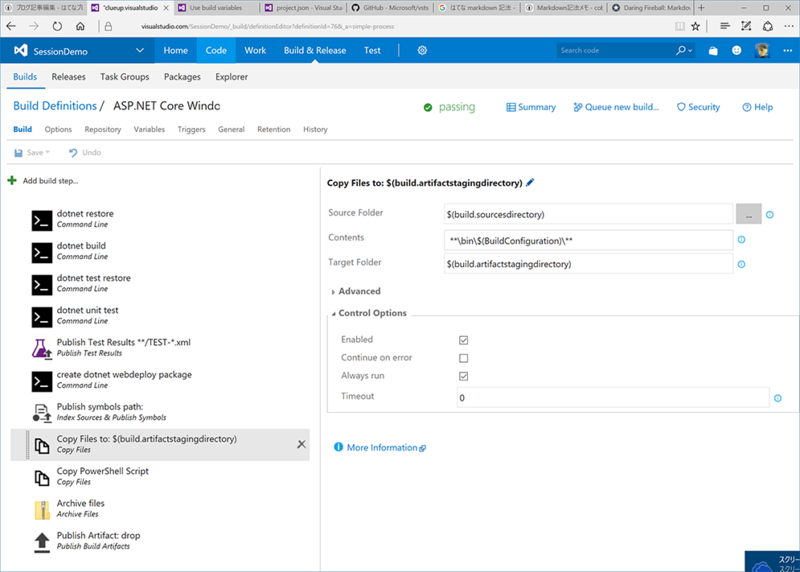Click the info icon next to Contents
Image resolution: width=800 pixels, height=572 pixels.
click(x=742, y=239)
